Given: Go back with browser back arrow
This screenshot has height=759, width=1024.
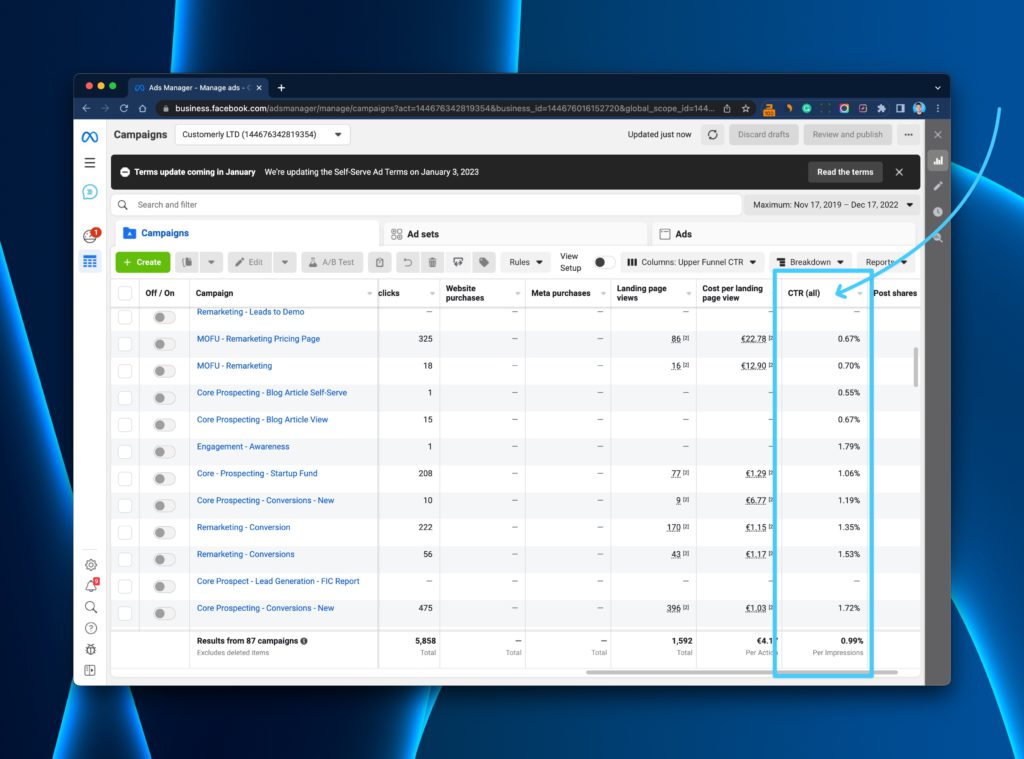Looking at the screenshot, I should coord(86,108).
